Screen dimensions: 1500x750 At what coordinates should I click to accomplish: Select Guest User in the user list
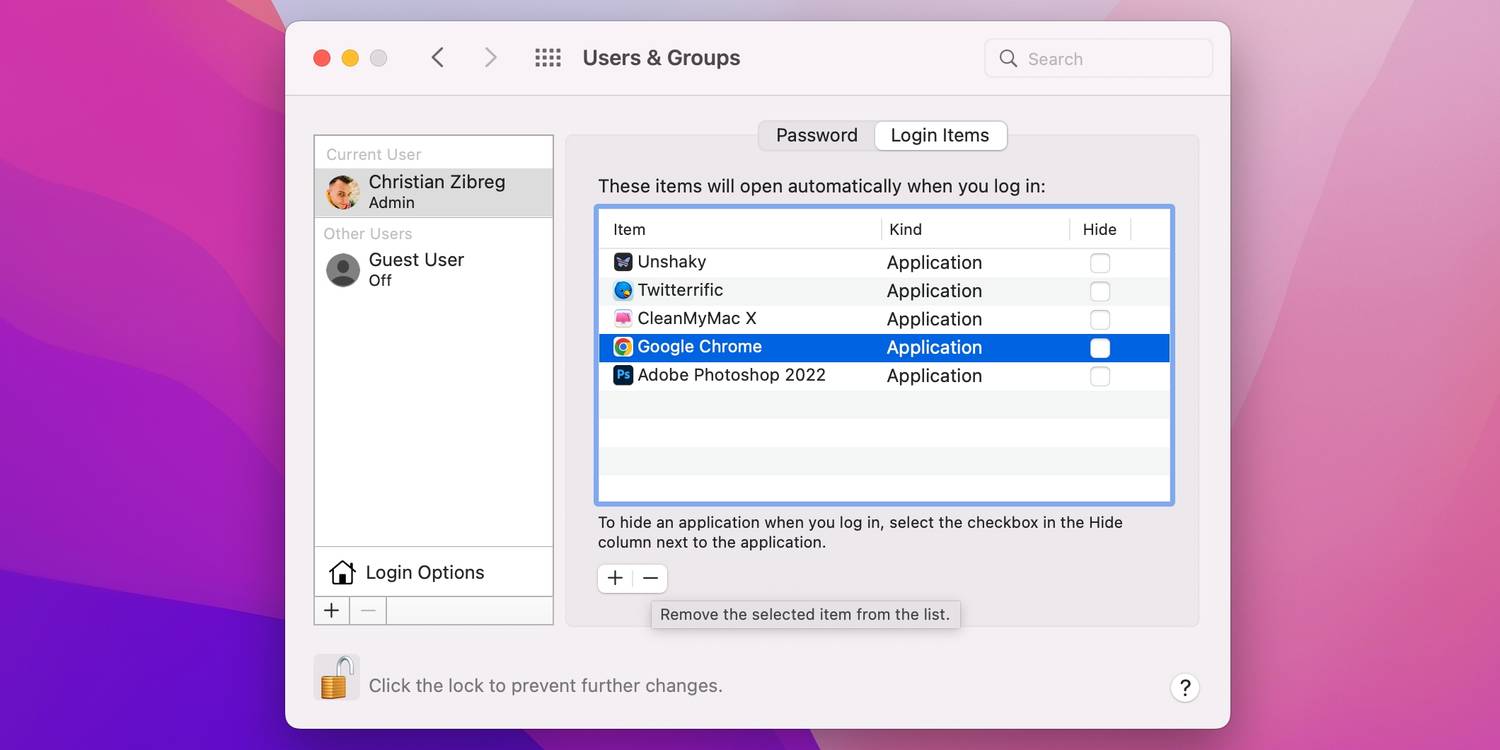(x=416, y=269)
